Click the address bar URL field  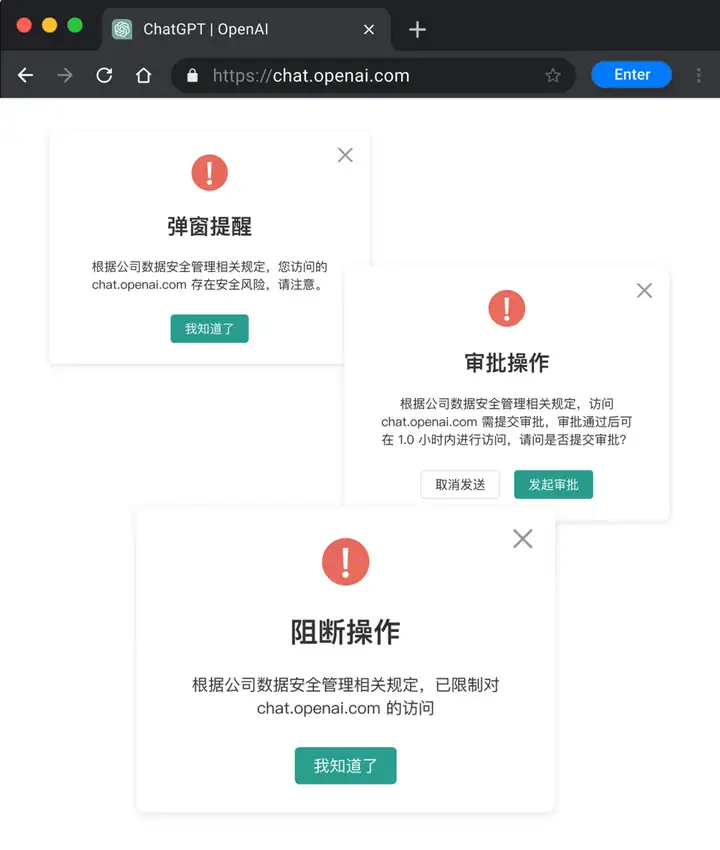pyautogui.click(x=374, y=75)
